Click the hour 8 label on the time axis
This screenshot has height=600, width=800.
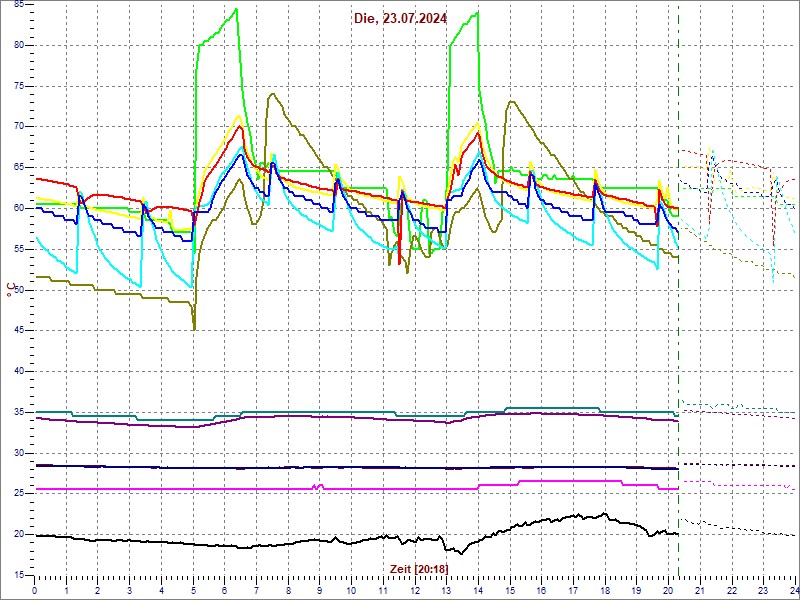[288, 590]
